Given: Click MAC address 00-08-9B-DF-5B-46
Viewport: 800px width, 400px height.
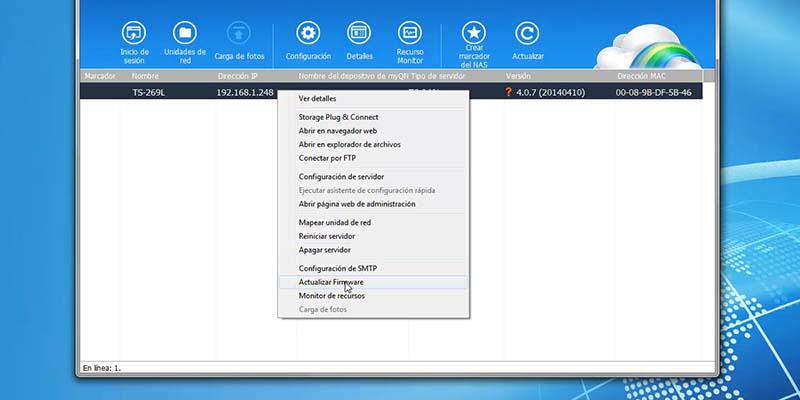Looking at the screenshot, I should (x=654, y=92).
